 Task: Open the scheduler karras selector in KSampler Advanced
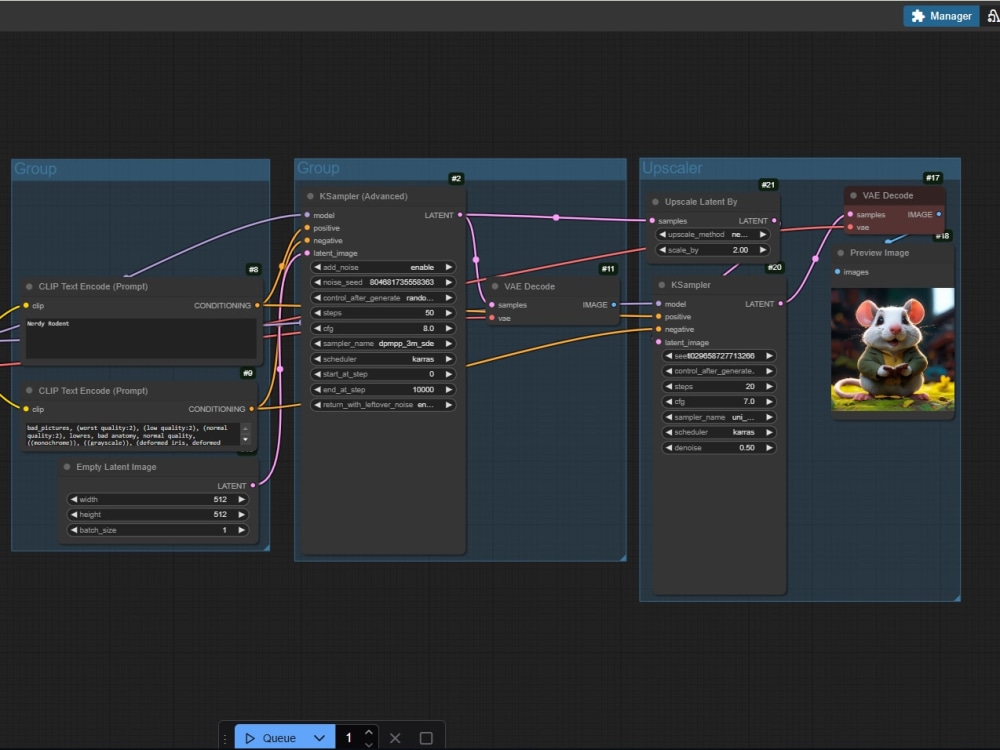coord(383,359)
